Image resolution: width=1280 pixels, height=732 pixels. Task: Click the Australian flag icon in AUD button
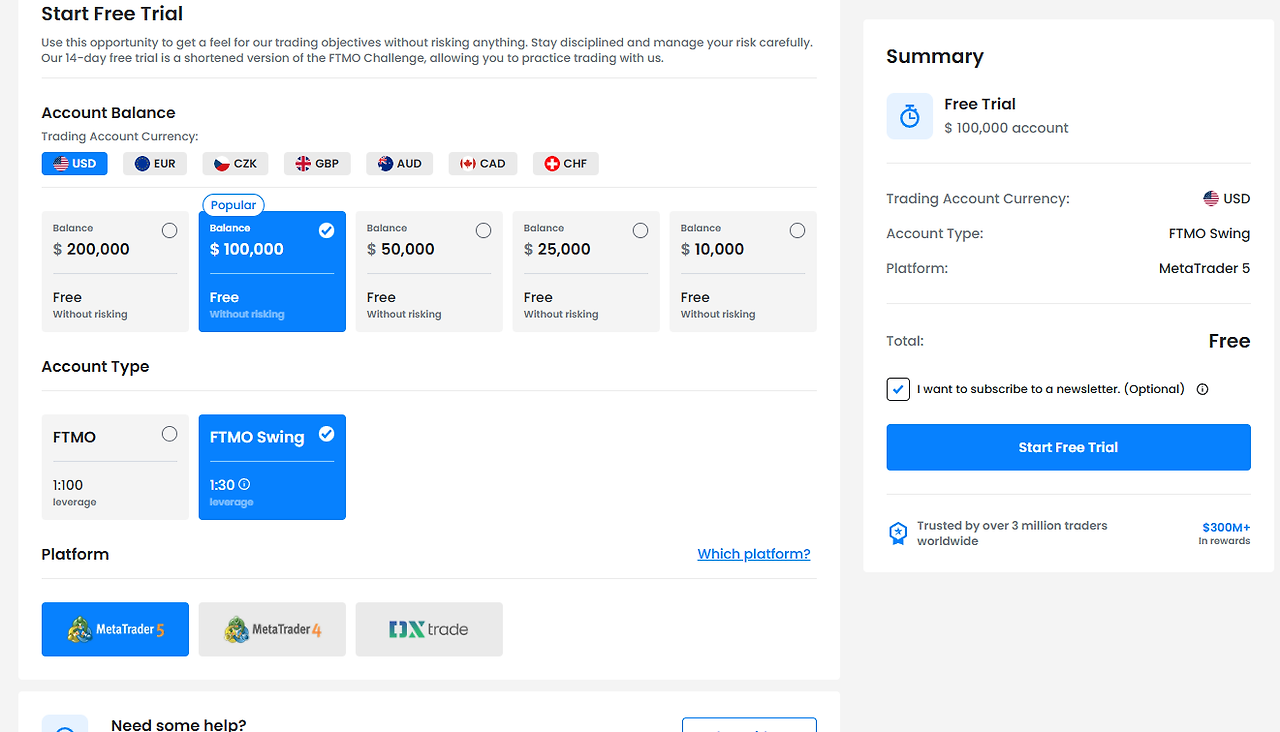[385, 164]
